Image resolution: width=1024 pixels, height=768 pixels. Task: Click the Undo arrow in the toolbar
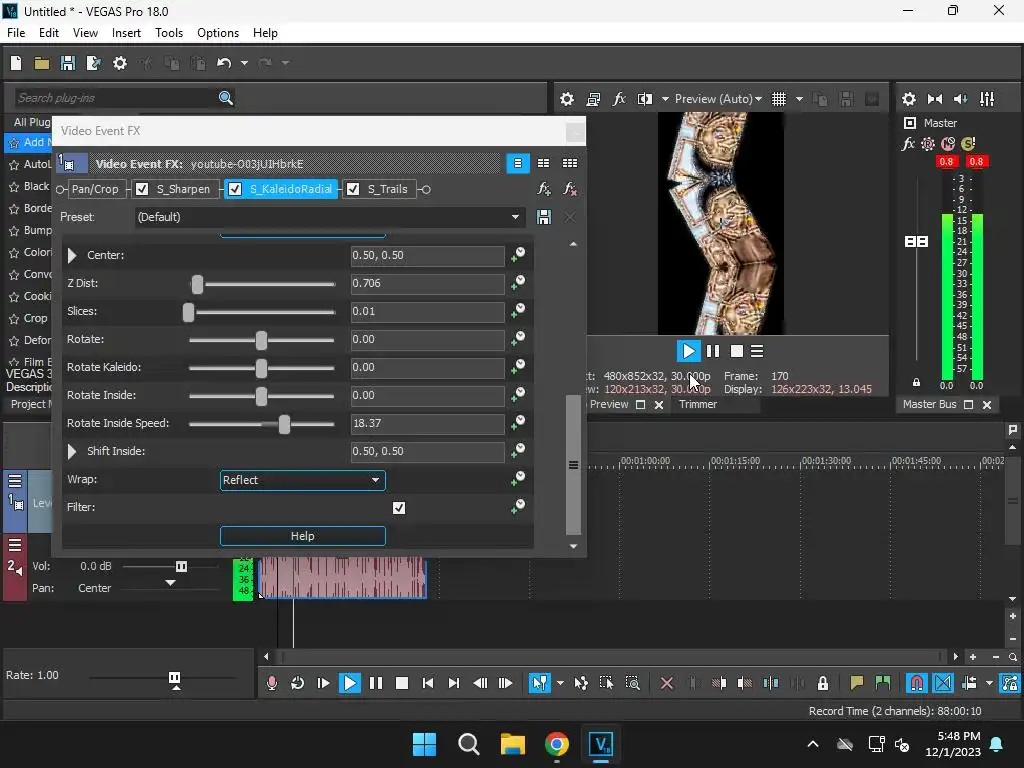coord(224,63)
